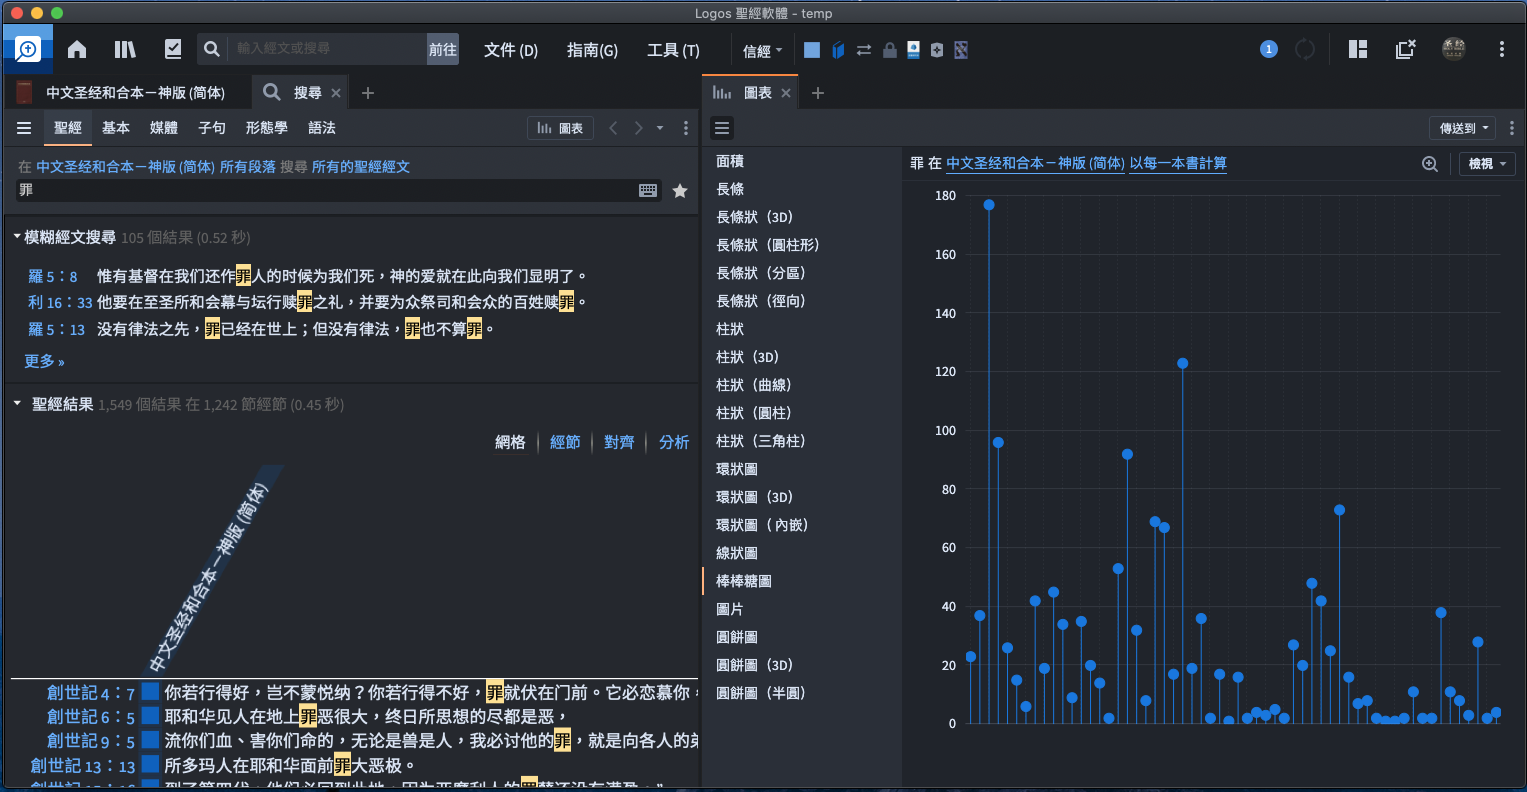Screen dimensions: 1527x792
Task: Open the checklist documents icon
Action: pos(173,49)
